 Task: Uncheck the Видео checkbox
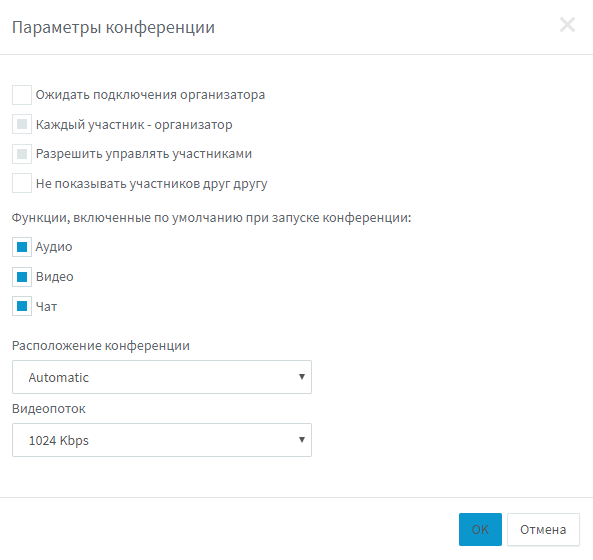coord(22,277)
